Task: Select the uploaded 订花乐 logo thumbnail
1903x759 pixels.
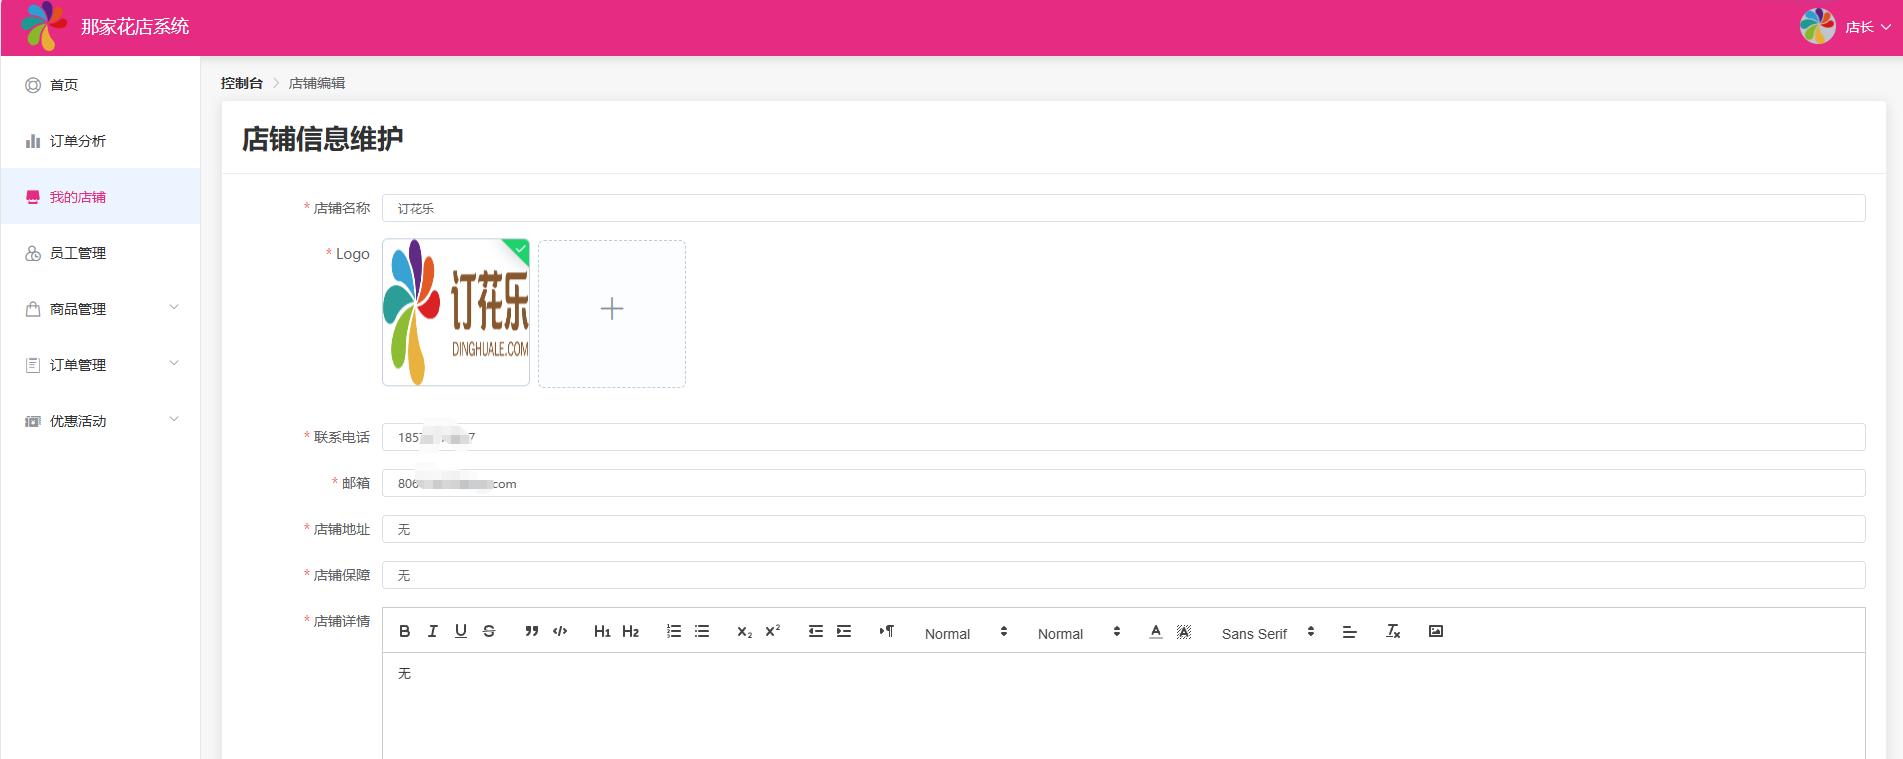Action: [456, 313]
